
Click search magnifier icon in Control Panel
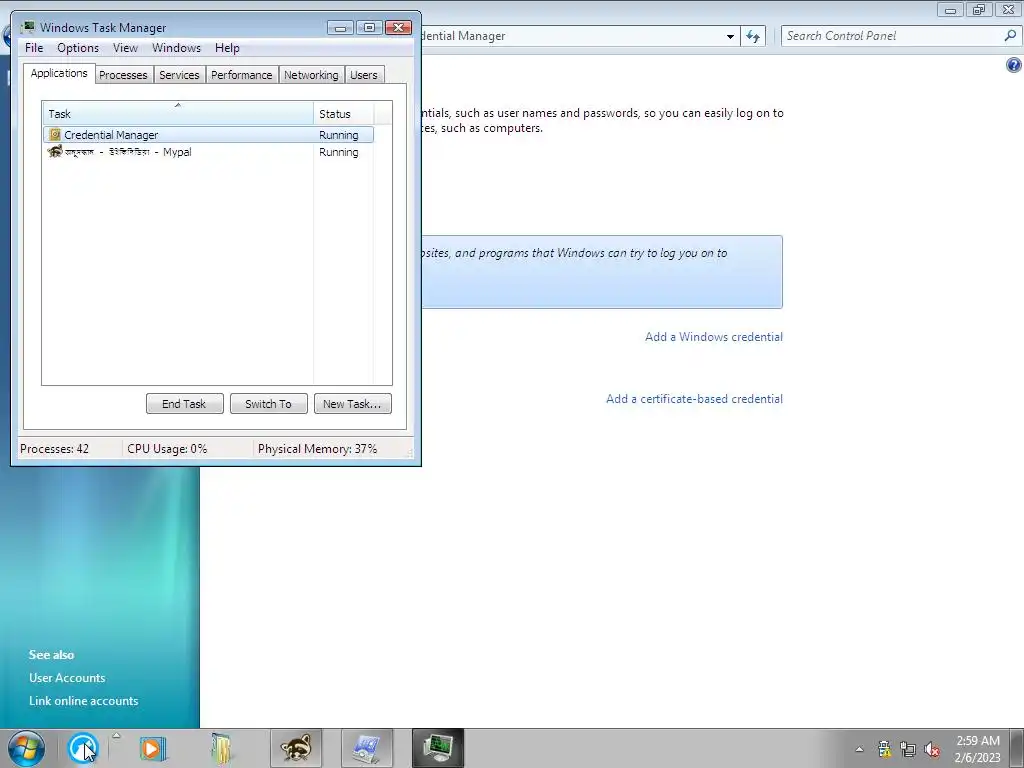tap(1010, 36)
